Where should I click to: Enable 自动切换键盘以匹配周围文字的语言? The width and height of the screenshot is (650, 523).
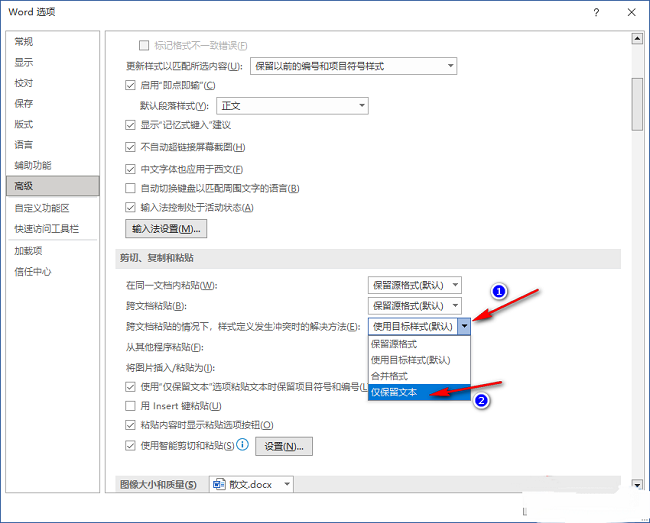[x=130, y=188]
